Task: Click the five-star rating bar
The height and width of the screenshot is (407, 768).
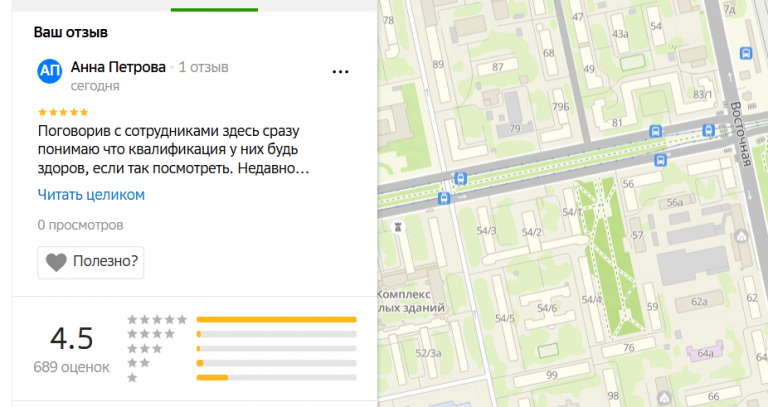Action: (x=276, y=320)
